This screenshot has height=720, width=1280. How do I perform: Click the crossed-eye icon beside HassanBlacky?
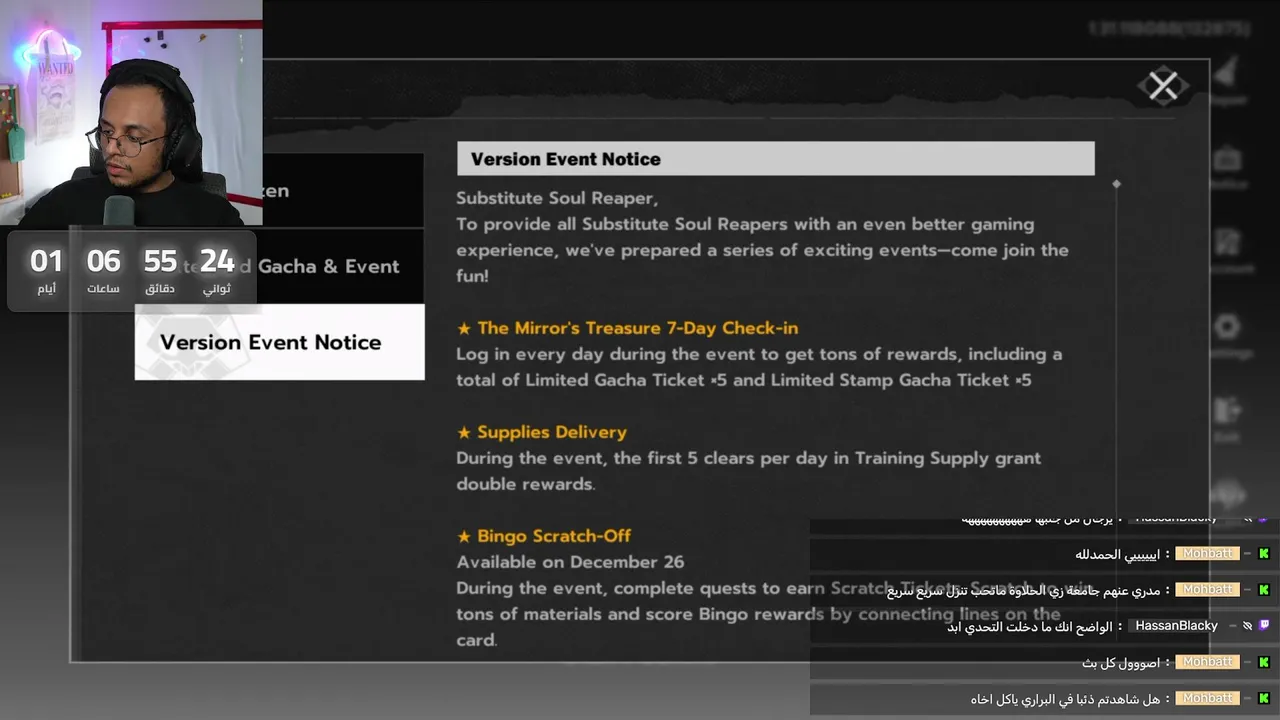1247,626
